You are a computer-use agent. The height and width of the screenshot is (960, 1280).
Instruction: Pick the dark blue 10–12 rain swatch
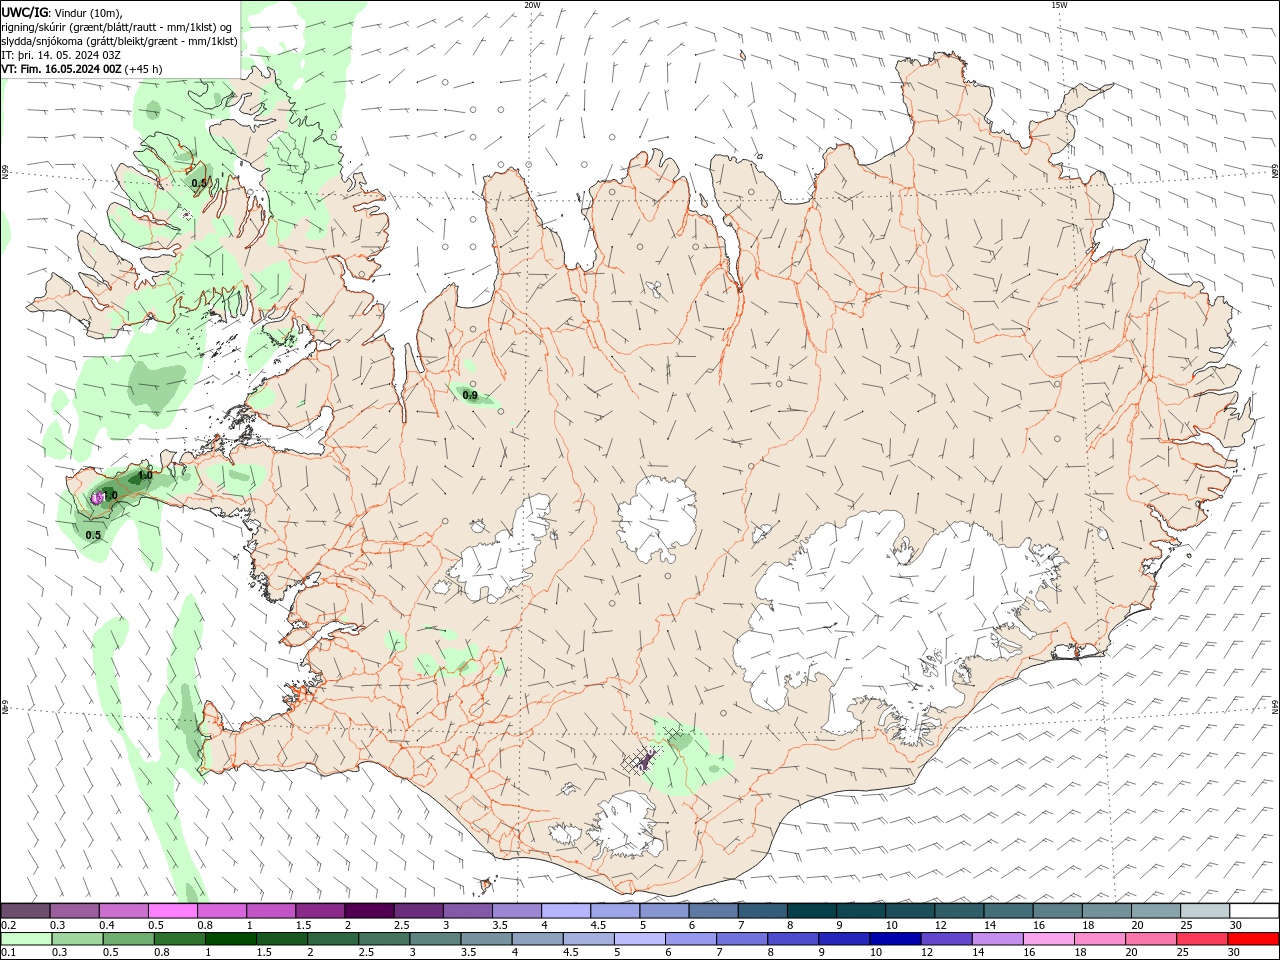894,939
